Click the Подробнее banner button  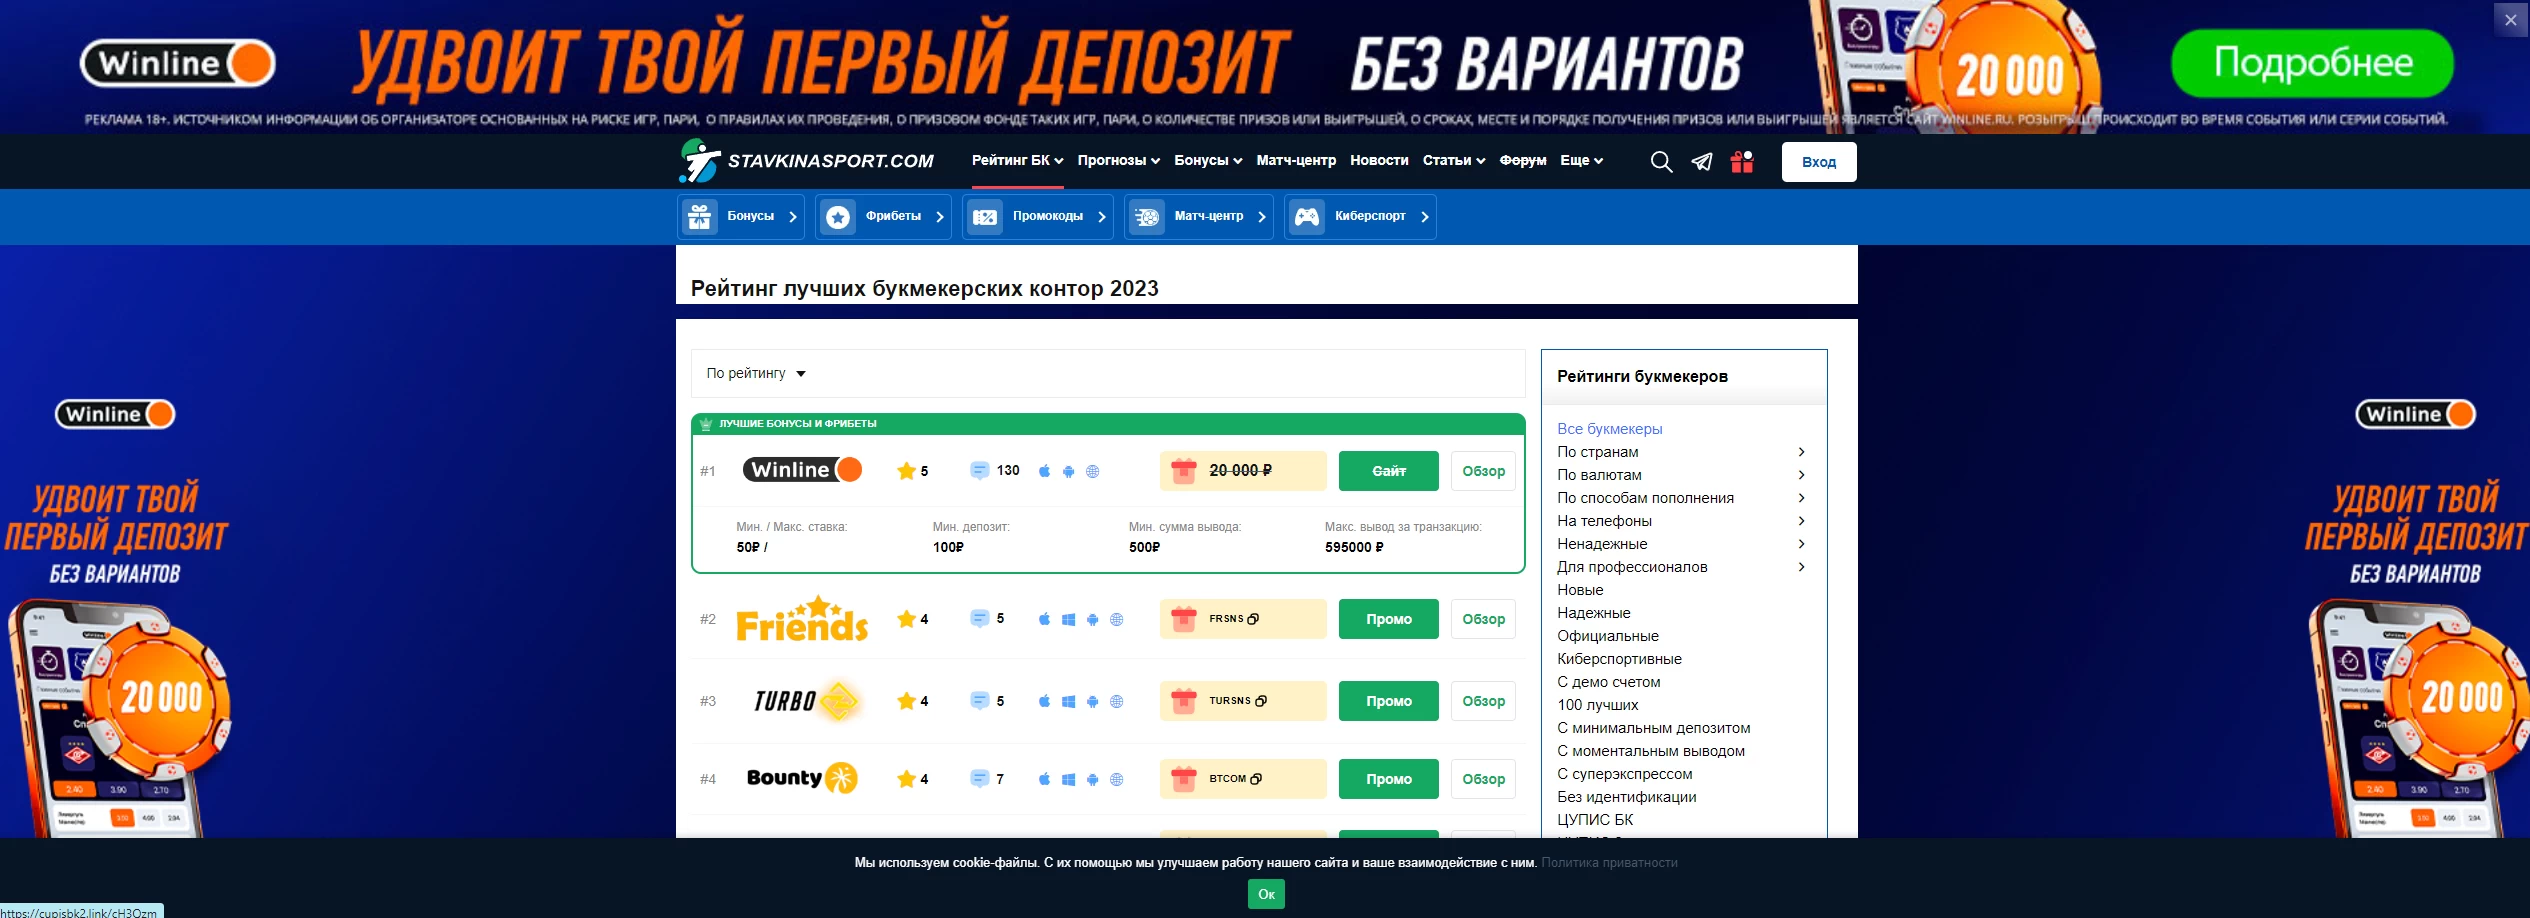2313,63
